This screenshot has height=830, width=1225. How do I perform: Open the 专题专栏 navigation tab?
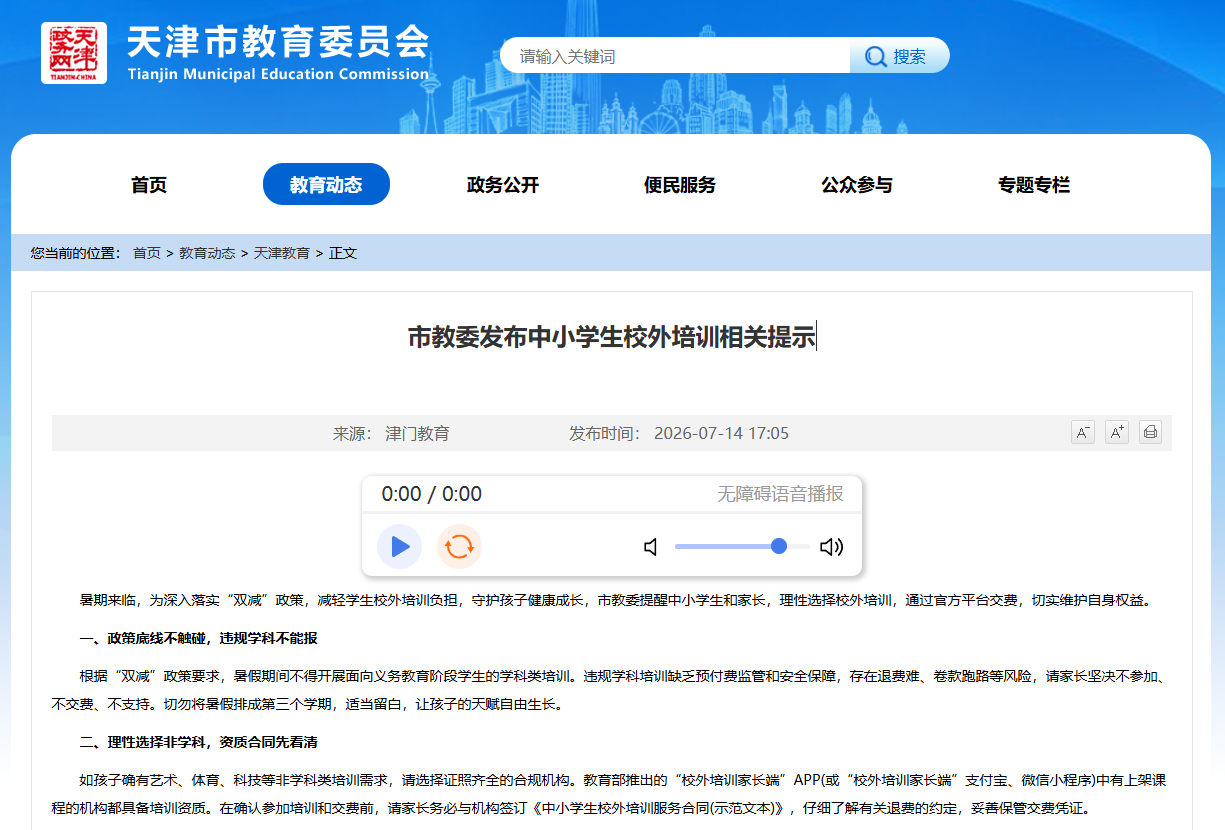click(1034, 184)
